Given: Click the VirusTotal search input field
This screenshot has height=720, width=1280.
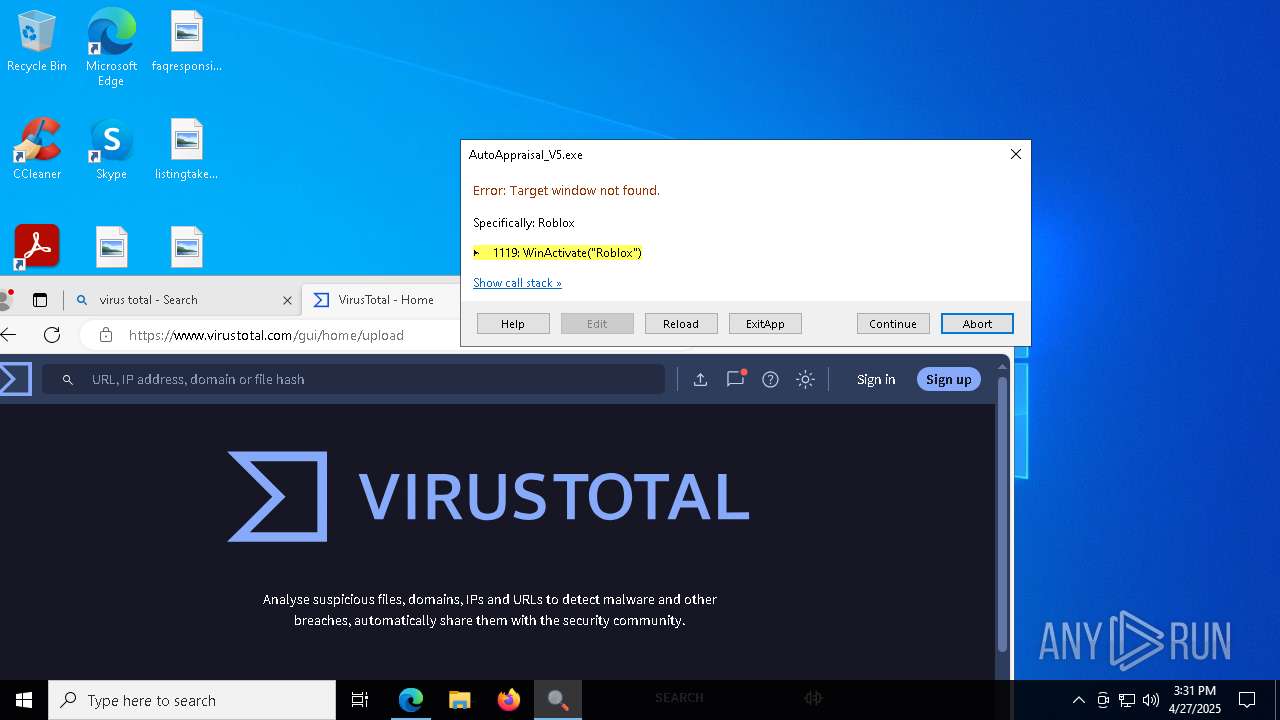Looking at the screenshot, I should pyautogui.click(x=353, y=379).
